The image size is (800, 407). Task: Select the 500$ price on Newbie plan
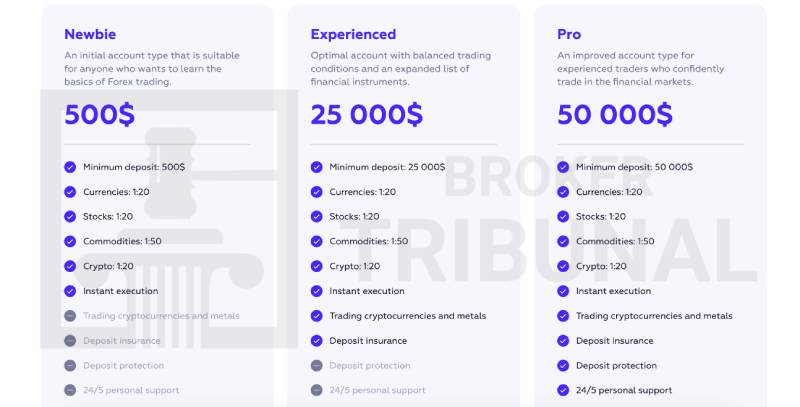pyautogui.click(x=99, y=114)
